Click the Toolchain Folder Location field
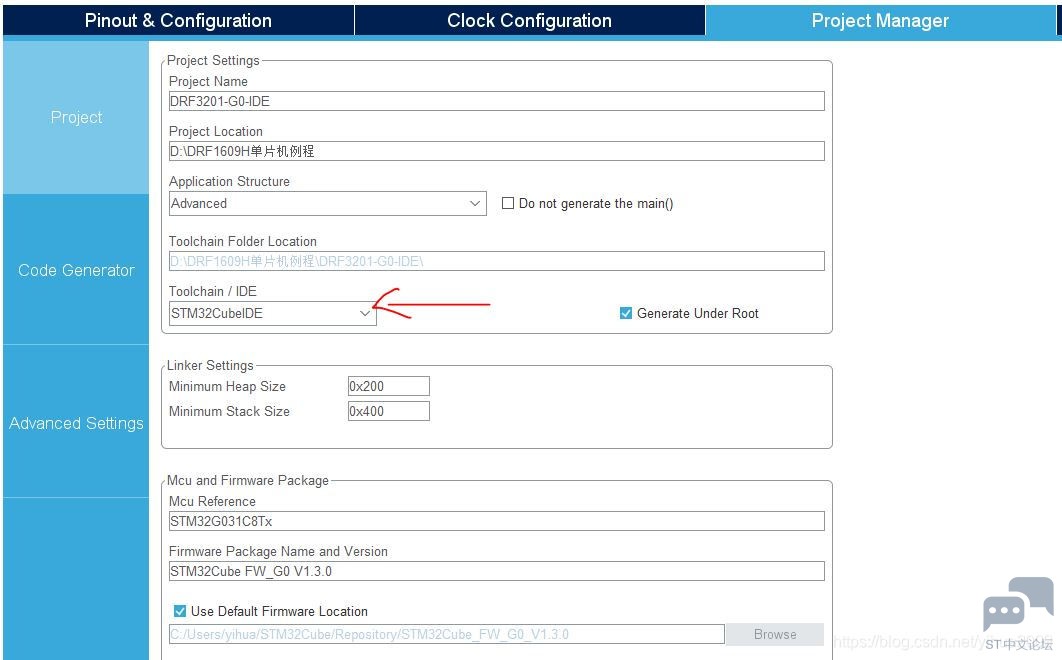This screenshot has height=660, width=1062. tap(496, 261)
